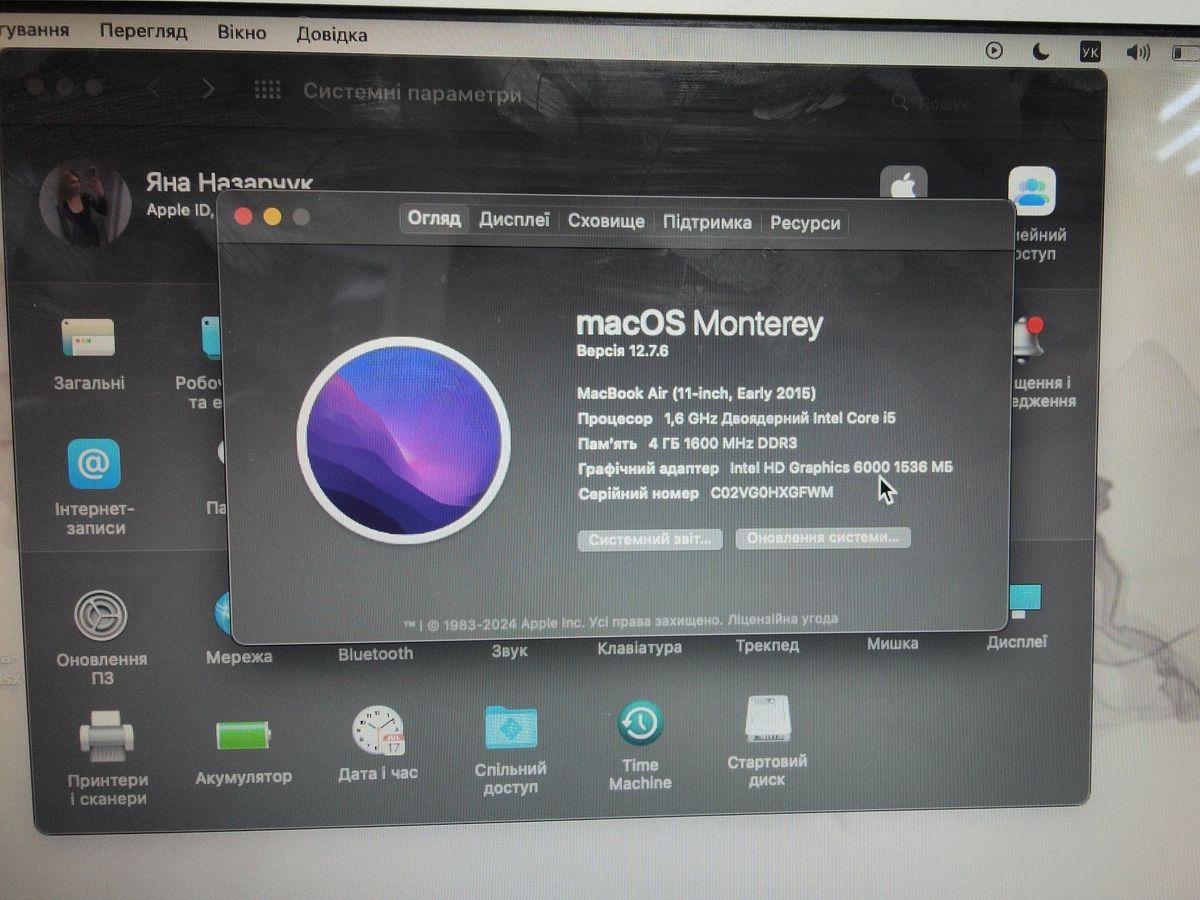Switch to the Сховище tab
1200x900 pixels.
[606, 222]
